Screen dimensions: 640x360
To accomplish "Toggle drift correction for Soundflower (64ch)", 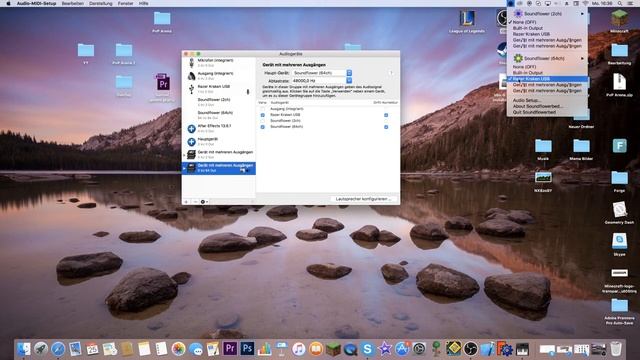I will point(386,127).
